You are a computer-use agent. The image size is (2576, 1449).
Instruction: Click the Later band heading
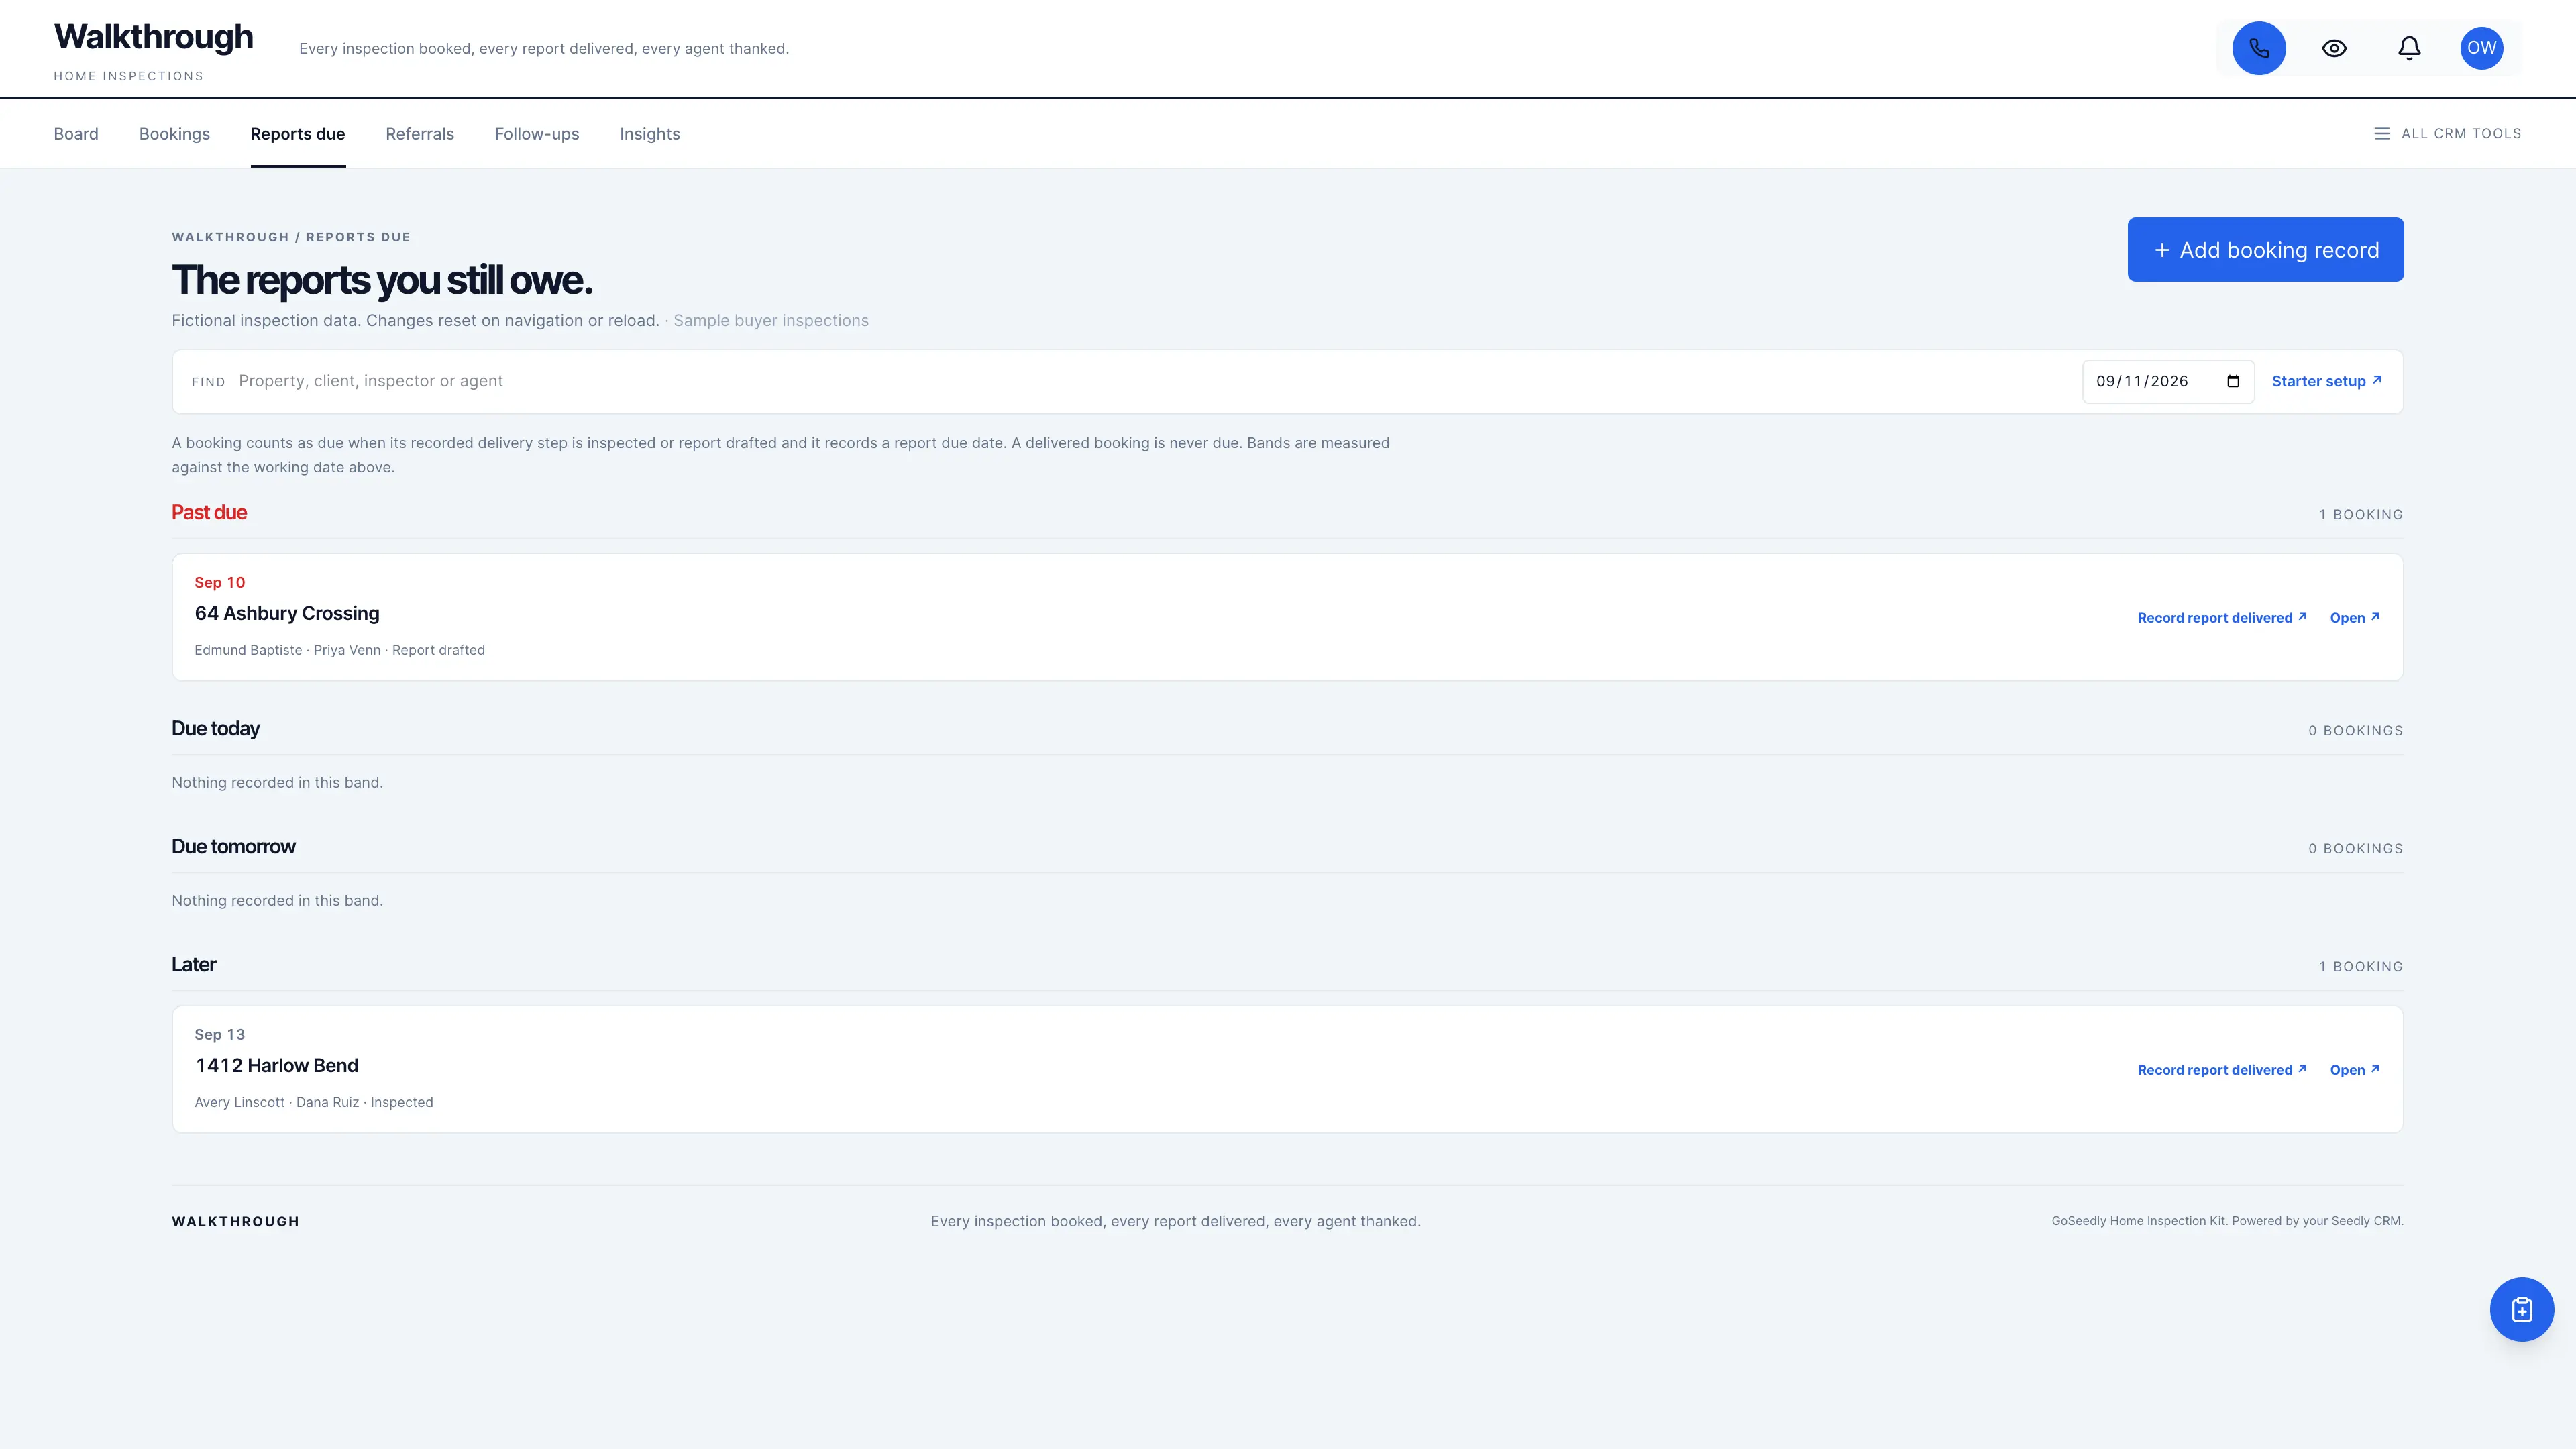[x=194, y=964]
